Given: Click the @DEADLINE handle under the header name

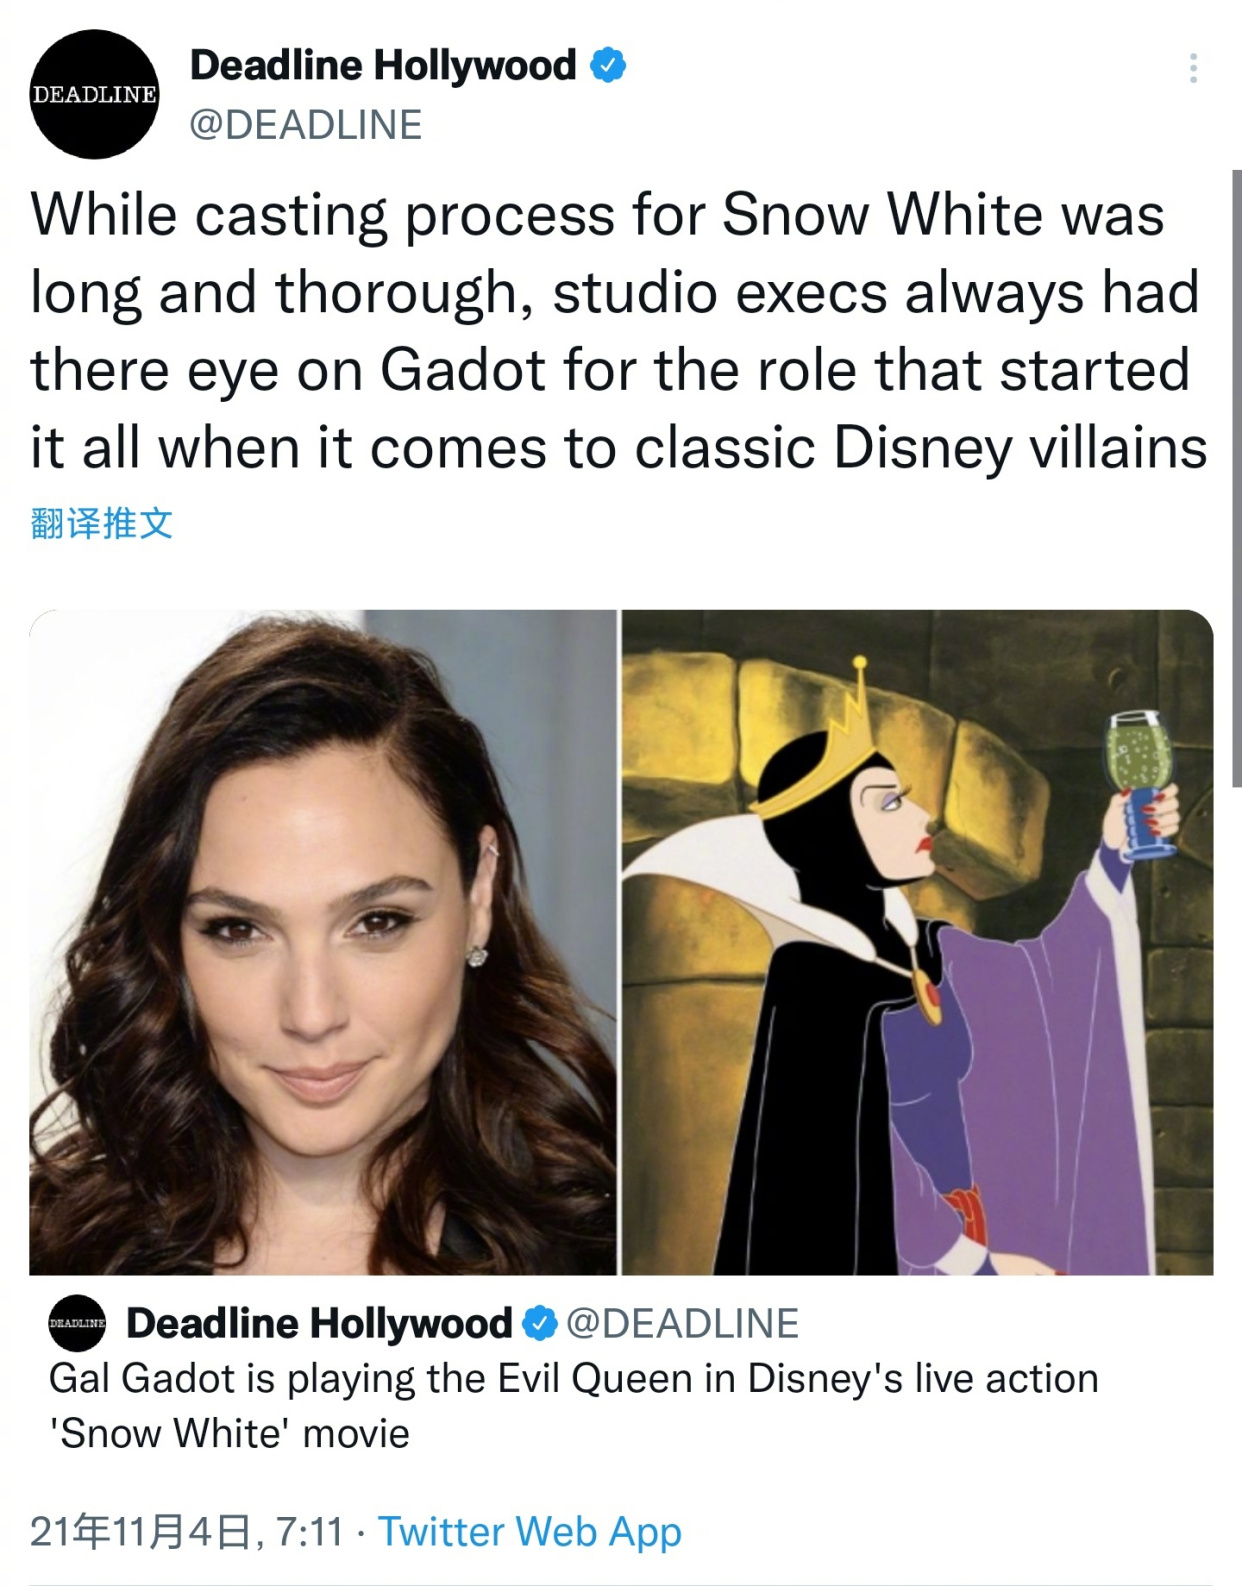Looking at the screenshot, I should click(306, 125).
